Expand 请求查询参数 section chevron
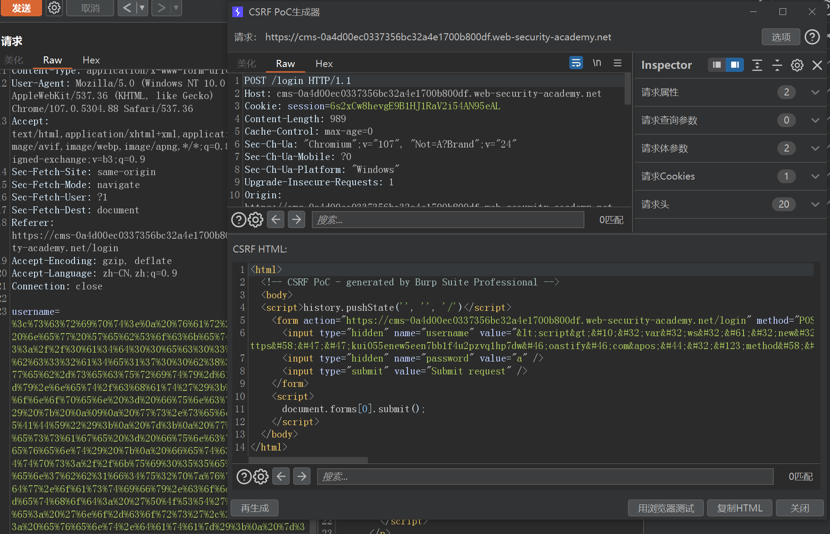 pos(815,121)
